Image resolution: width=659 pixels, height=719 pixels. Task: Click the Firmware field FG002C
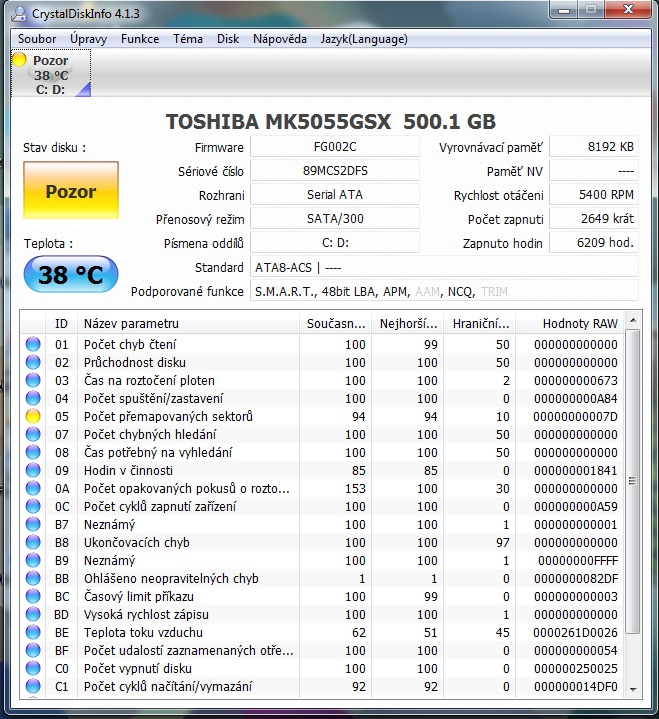[335, 147]
